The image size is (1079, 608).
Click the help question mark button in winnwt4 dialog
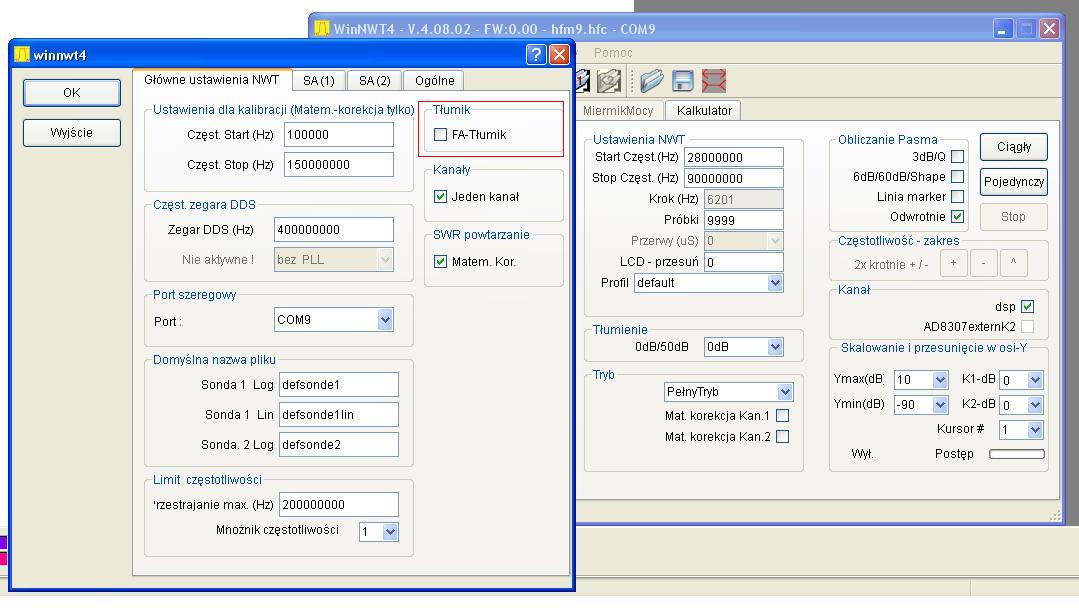click(537, 55)
